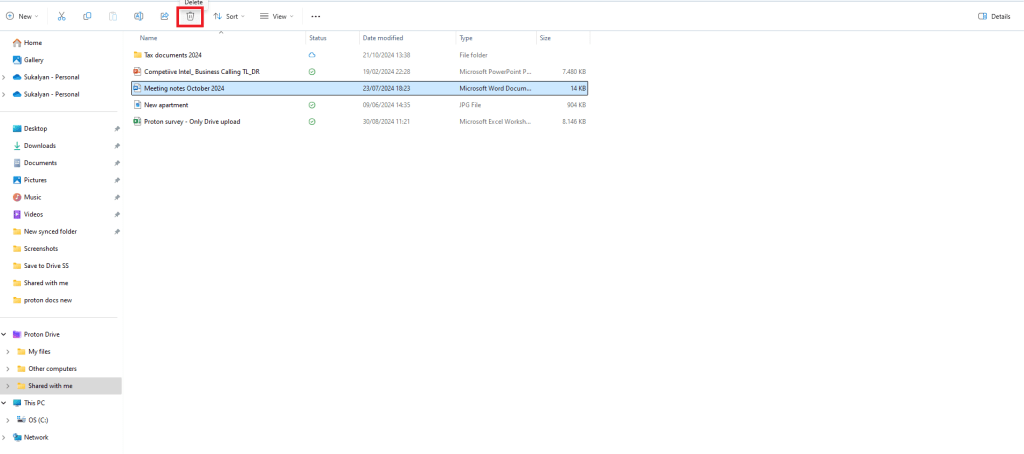Click the Delete trash can icon
Image resolution: width=1024 pixels, height=454 pixels.
(190, 16)
